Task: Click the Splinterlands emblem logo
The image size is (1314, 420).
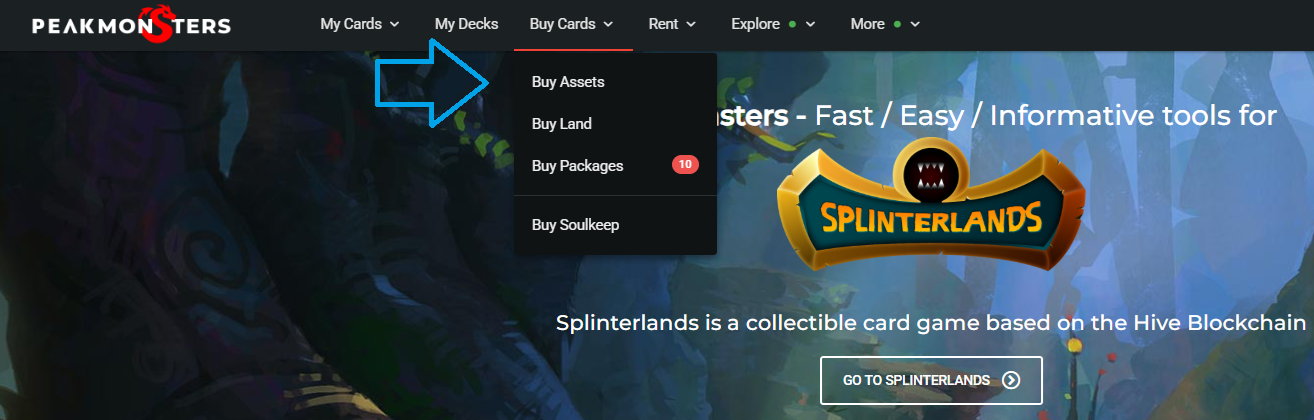Action: coord(933,203)
